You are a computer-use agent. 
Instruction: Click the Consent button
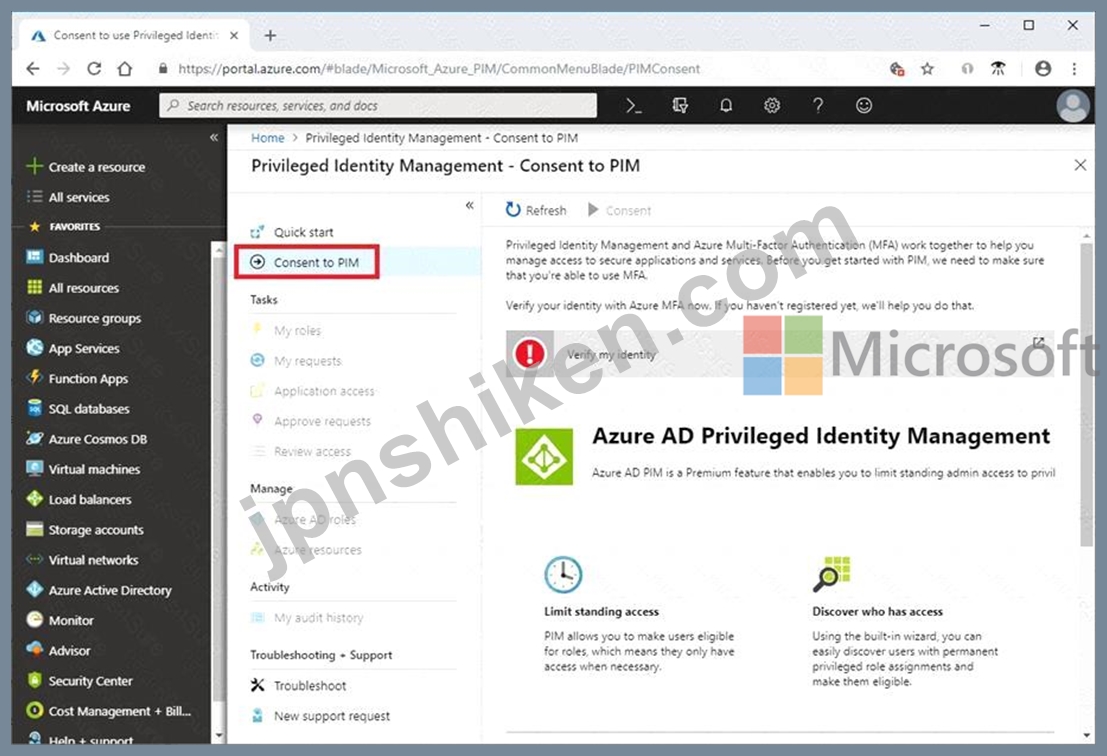[x=620, y=210]
